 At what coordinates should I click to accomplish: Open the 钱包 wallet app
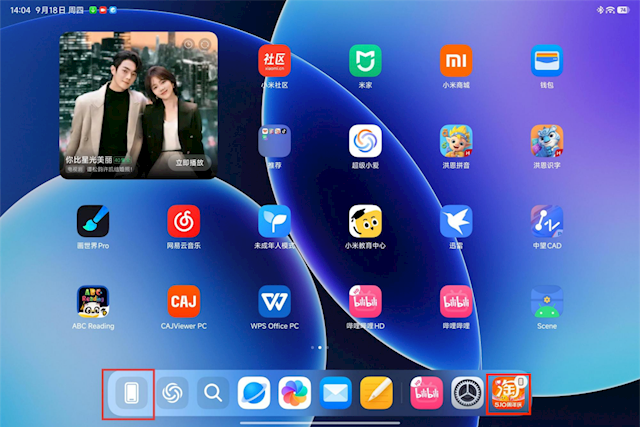coord(547,61)
